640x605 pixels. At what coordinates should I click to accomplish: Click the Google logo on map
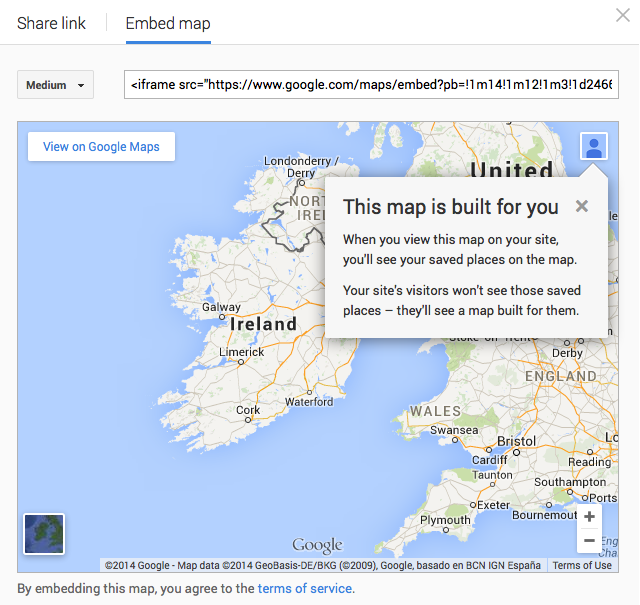pyautogui.click(x=318, y=546)
